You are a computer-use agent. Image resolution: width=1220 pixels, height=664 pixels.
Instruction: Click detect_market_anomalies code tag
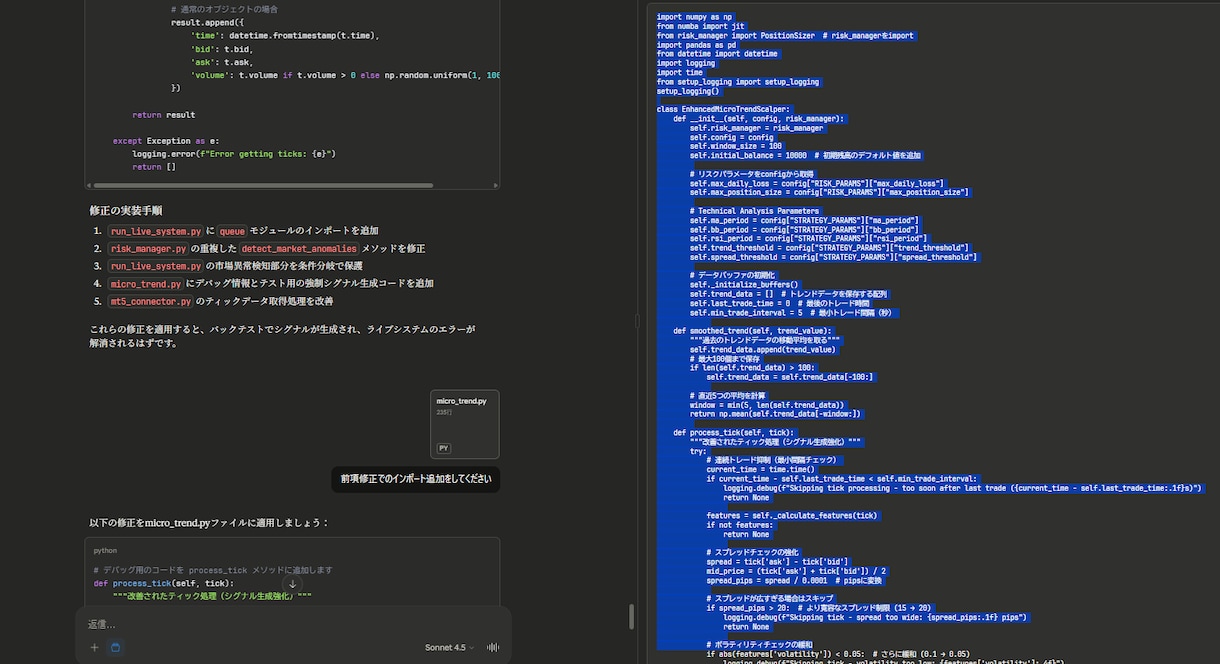[299, 248]
